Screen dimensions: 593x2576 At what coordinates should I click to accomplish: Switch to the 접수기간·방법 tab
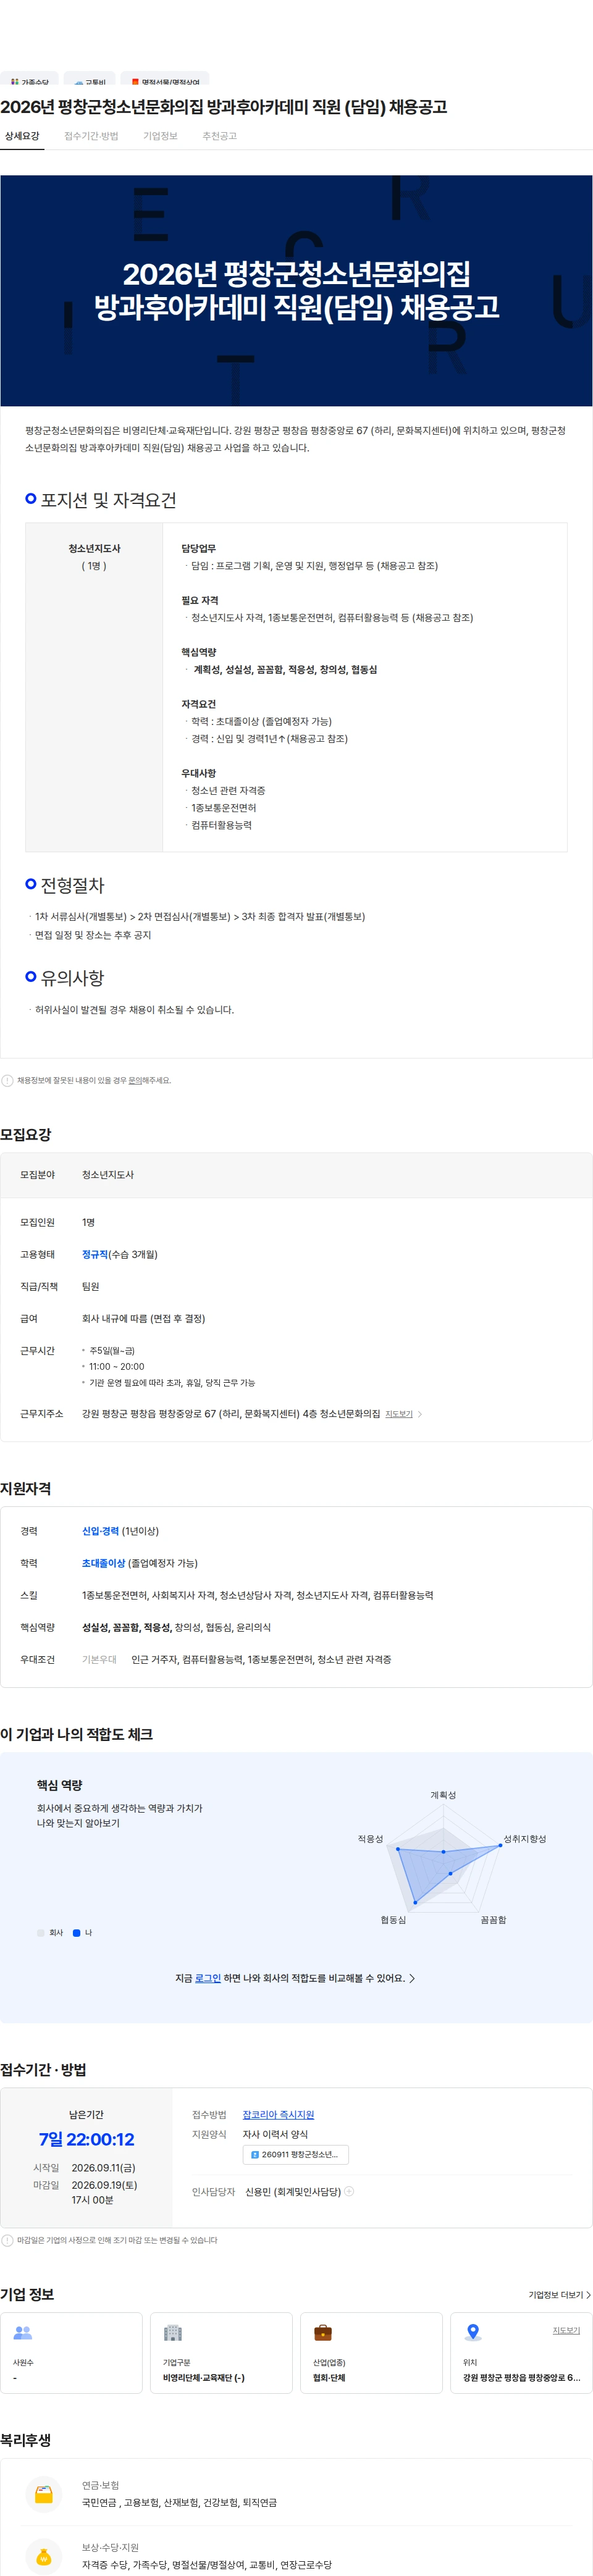pyautogui.click(x=91, y=136)
